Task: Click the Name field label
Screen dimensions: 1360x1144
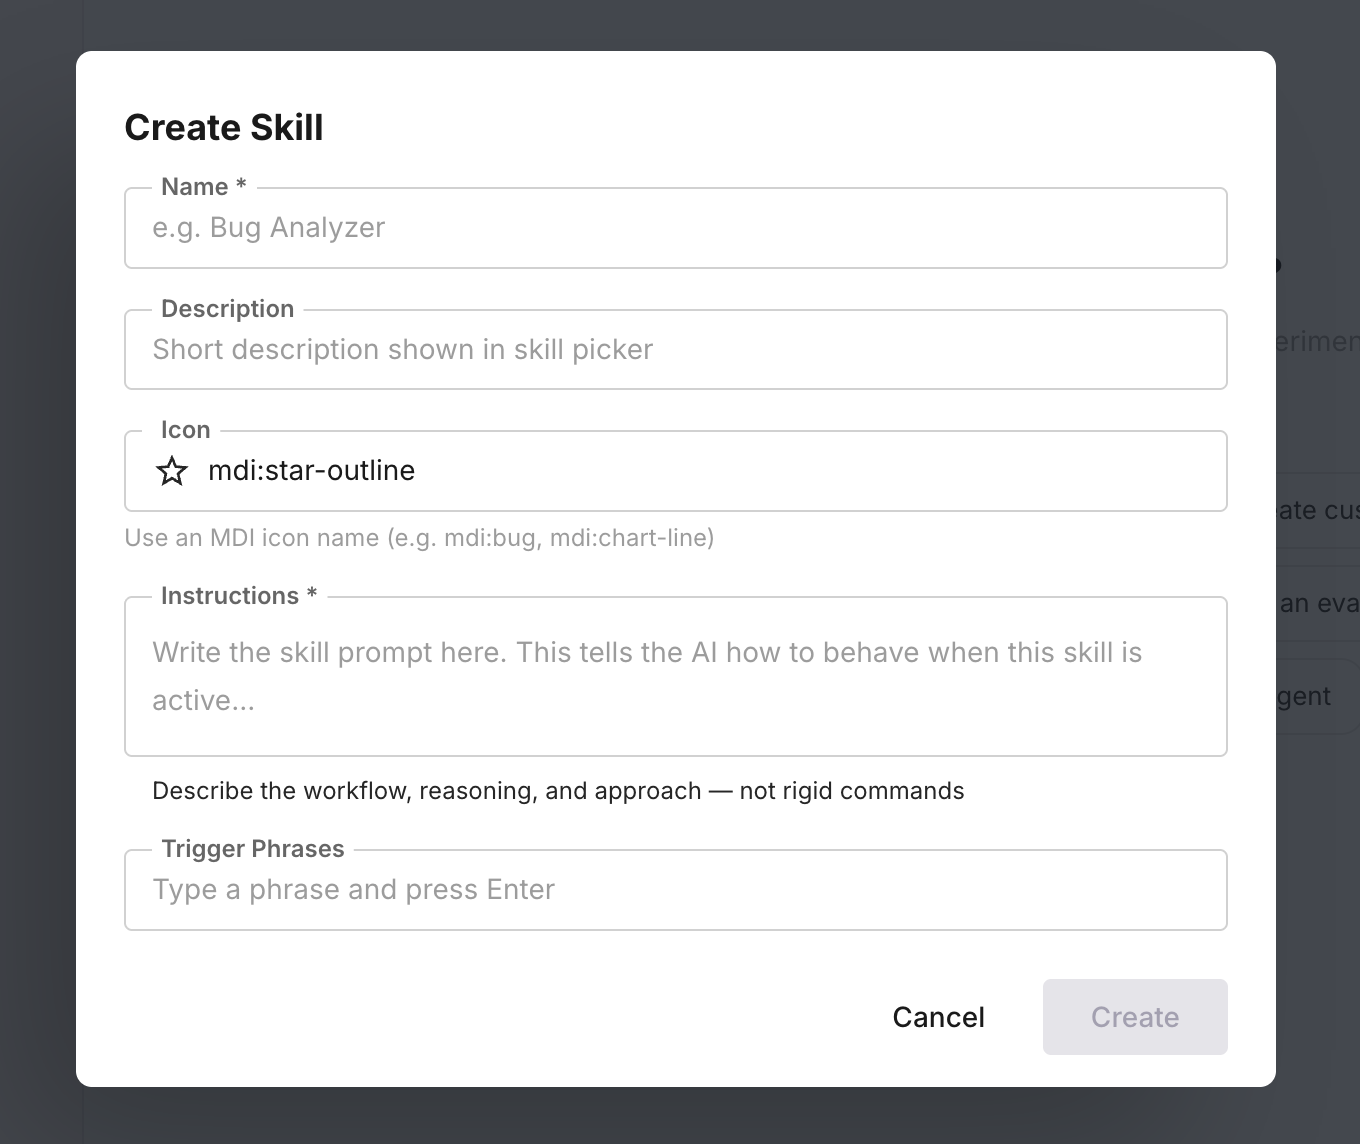Action: 200,186
